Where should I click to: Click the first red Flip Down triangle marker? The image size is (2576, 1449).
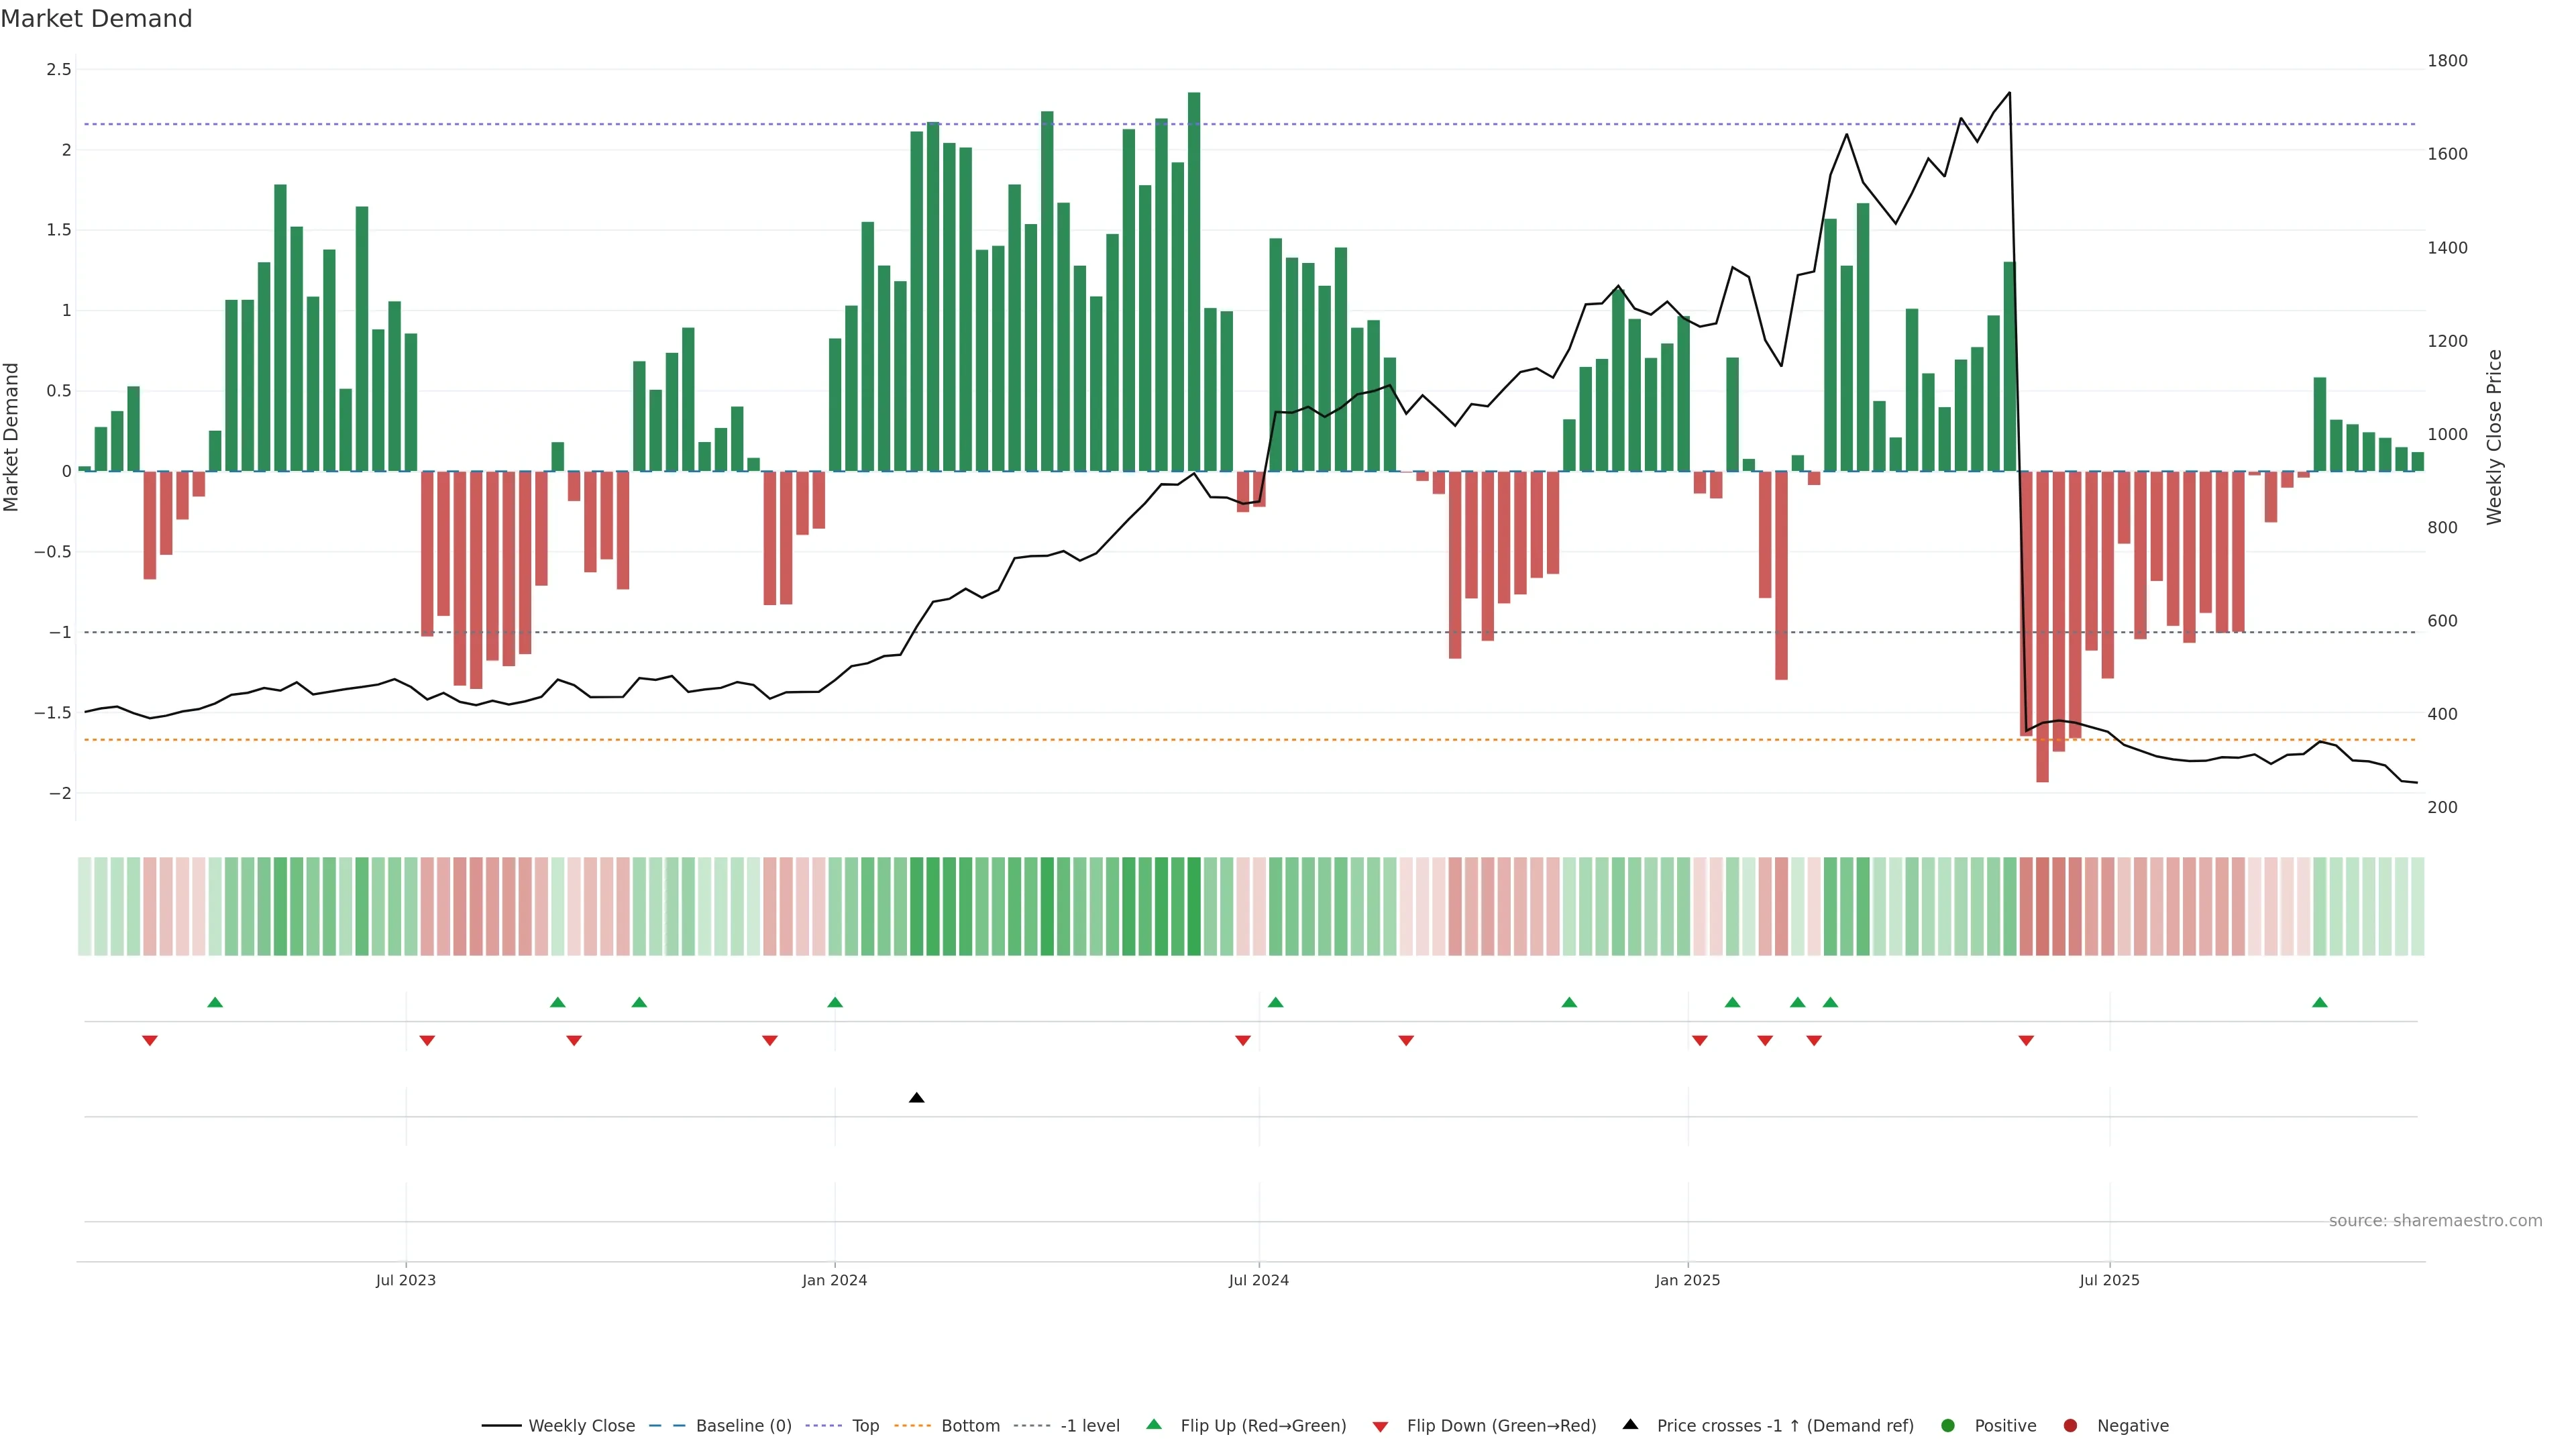point(150,1041)
